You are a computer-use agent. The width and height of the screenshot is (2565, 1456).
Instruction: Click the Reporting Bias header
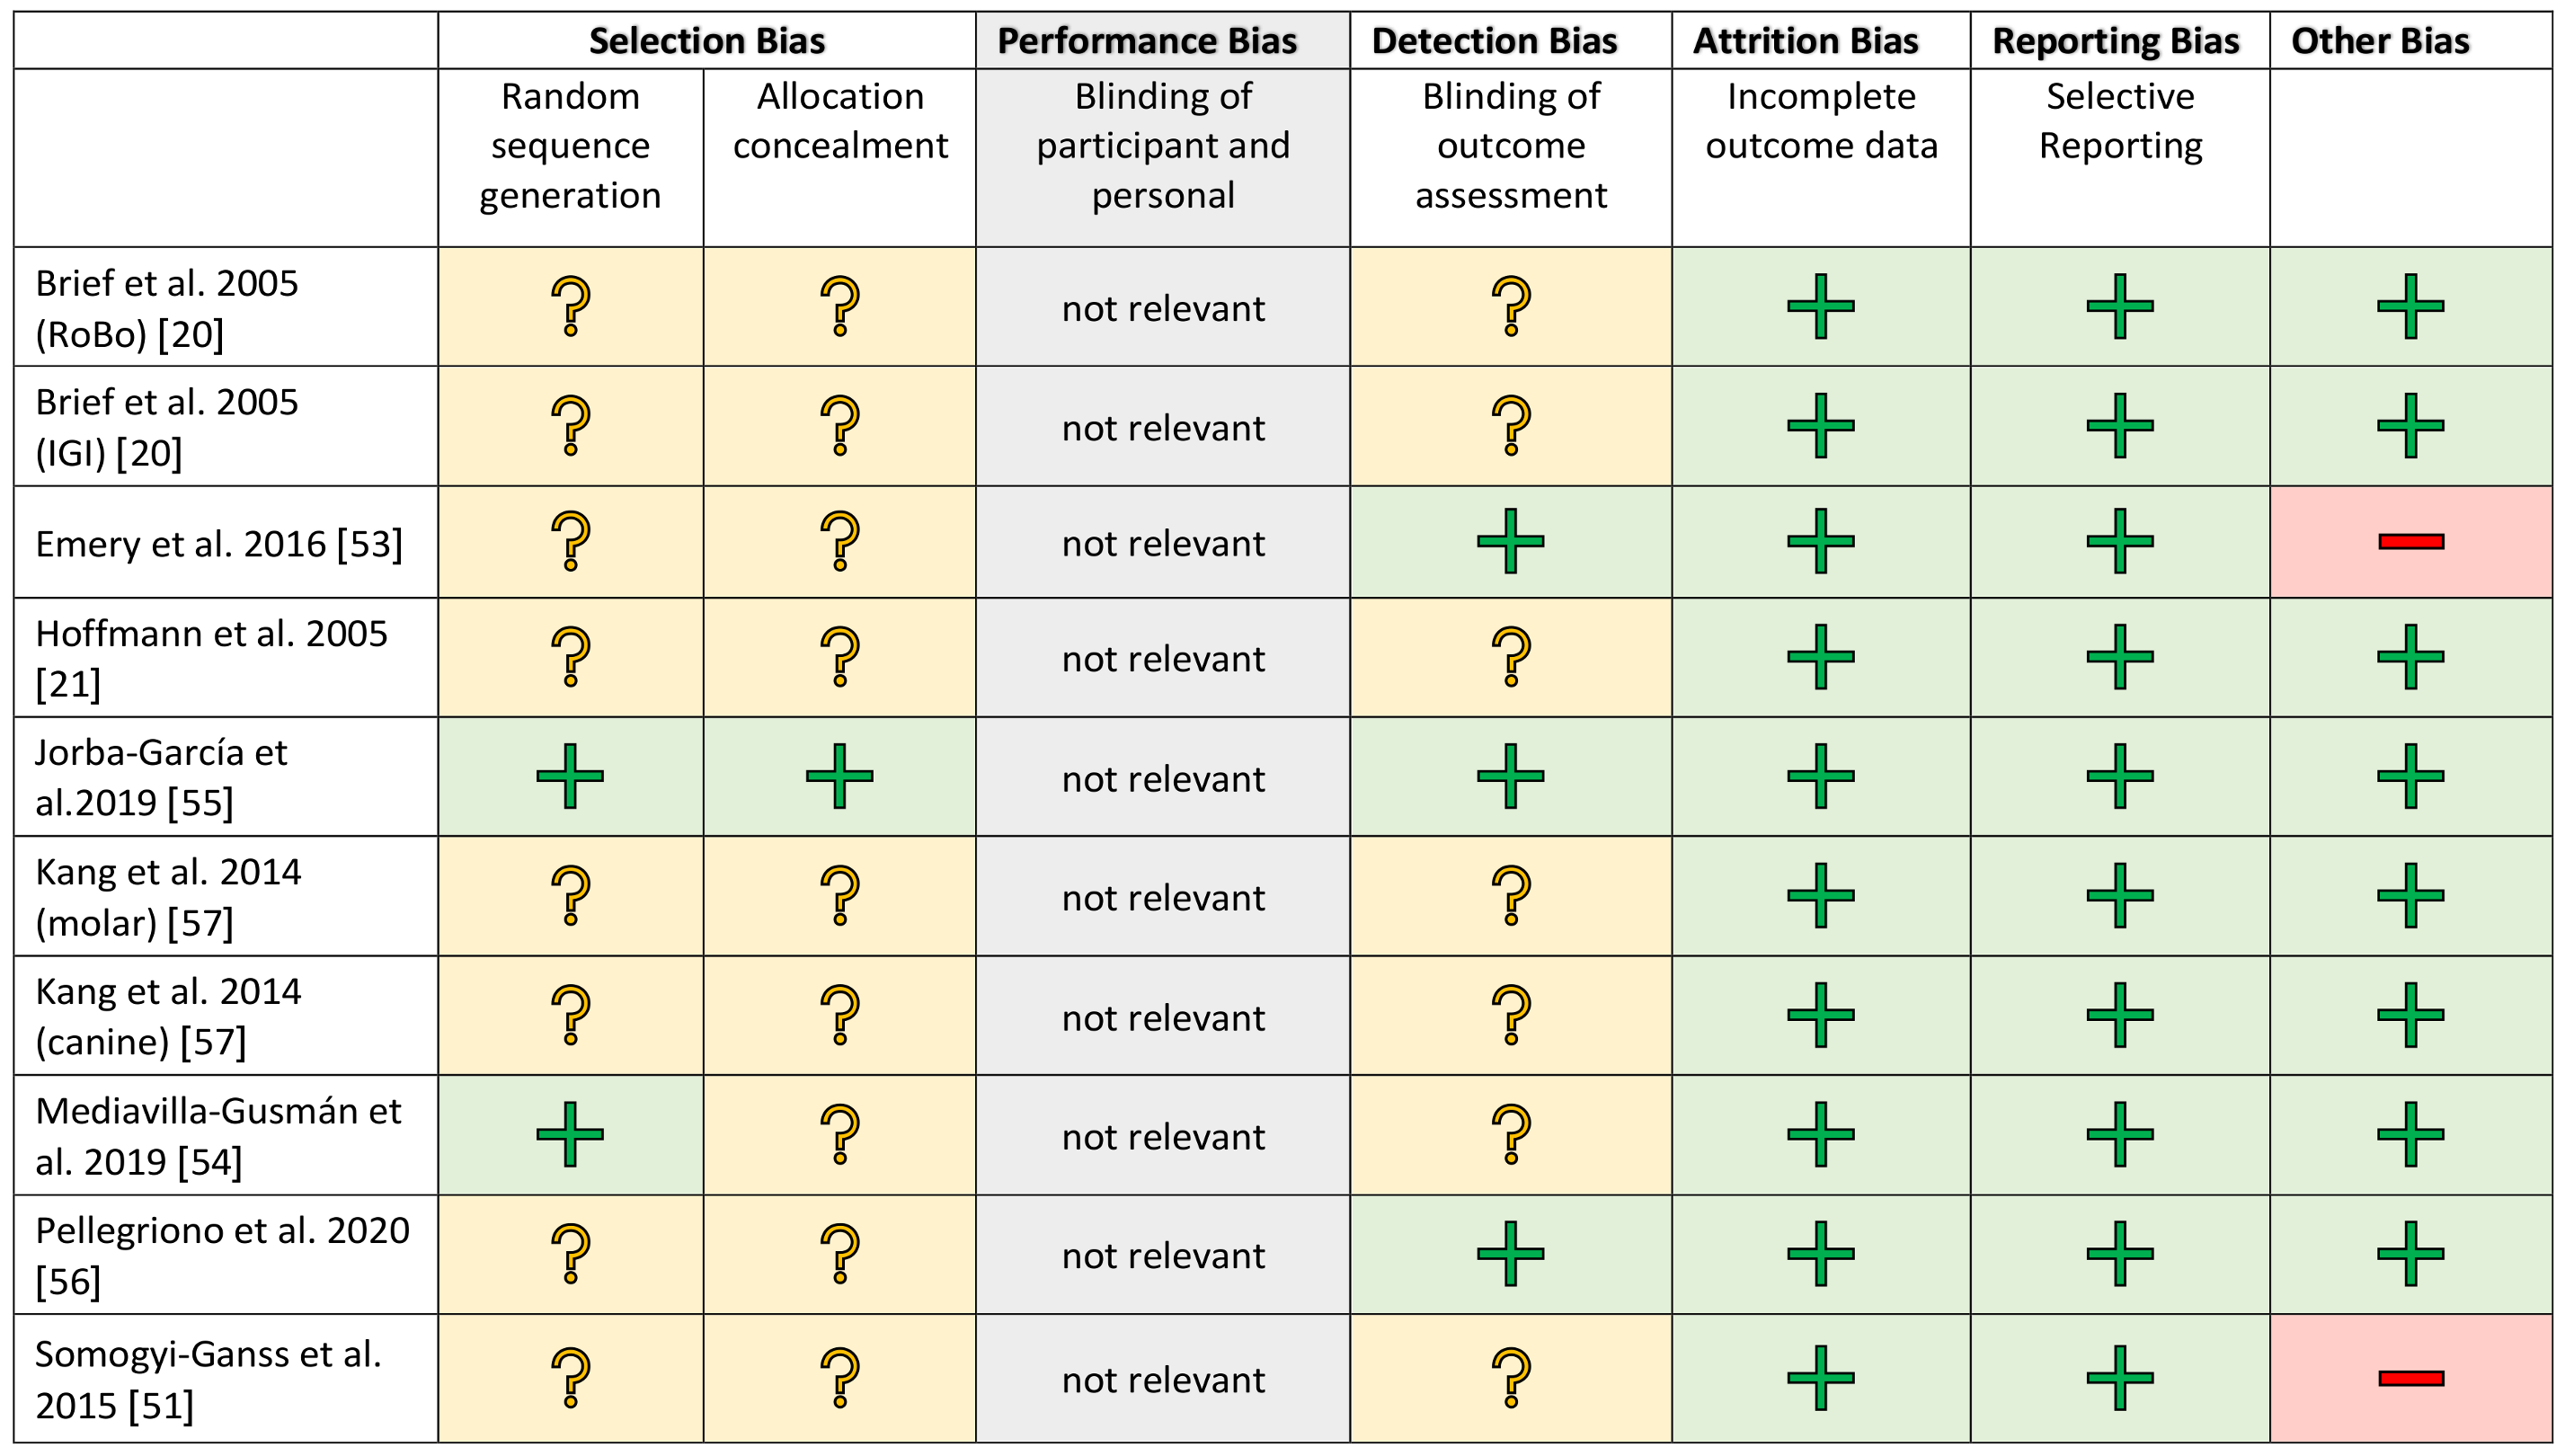(x=2115, y=41)
